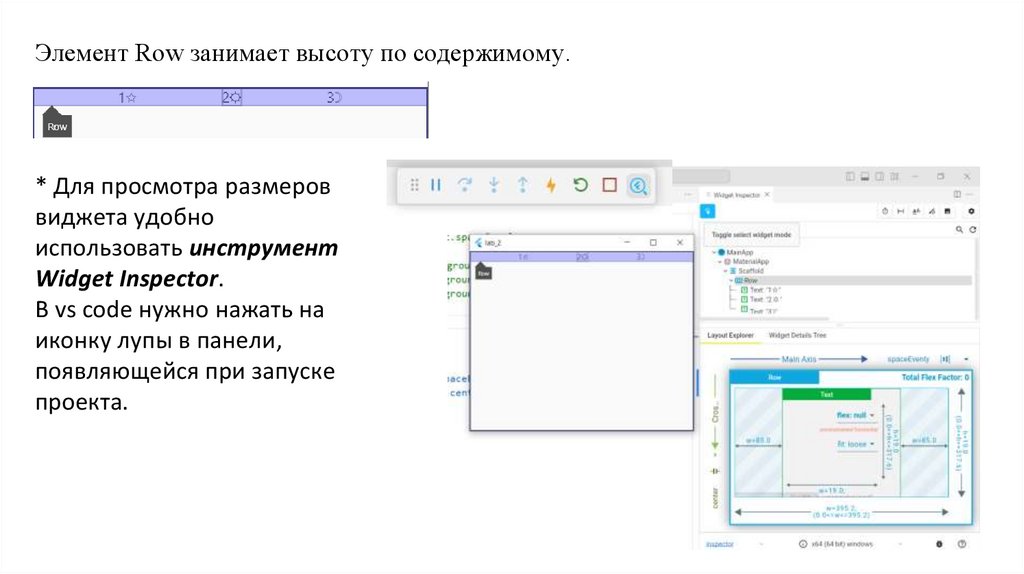
Task: Toggle select widget mode button
Action: pos(708,211)
